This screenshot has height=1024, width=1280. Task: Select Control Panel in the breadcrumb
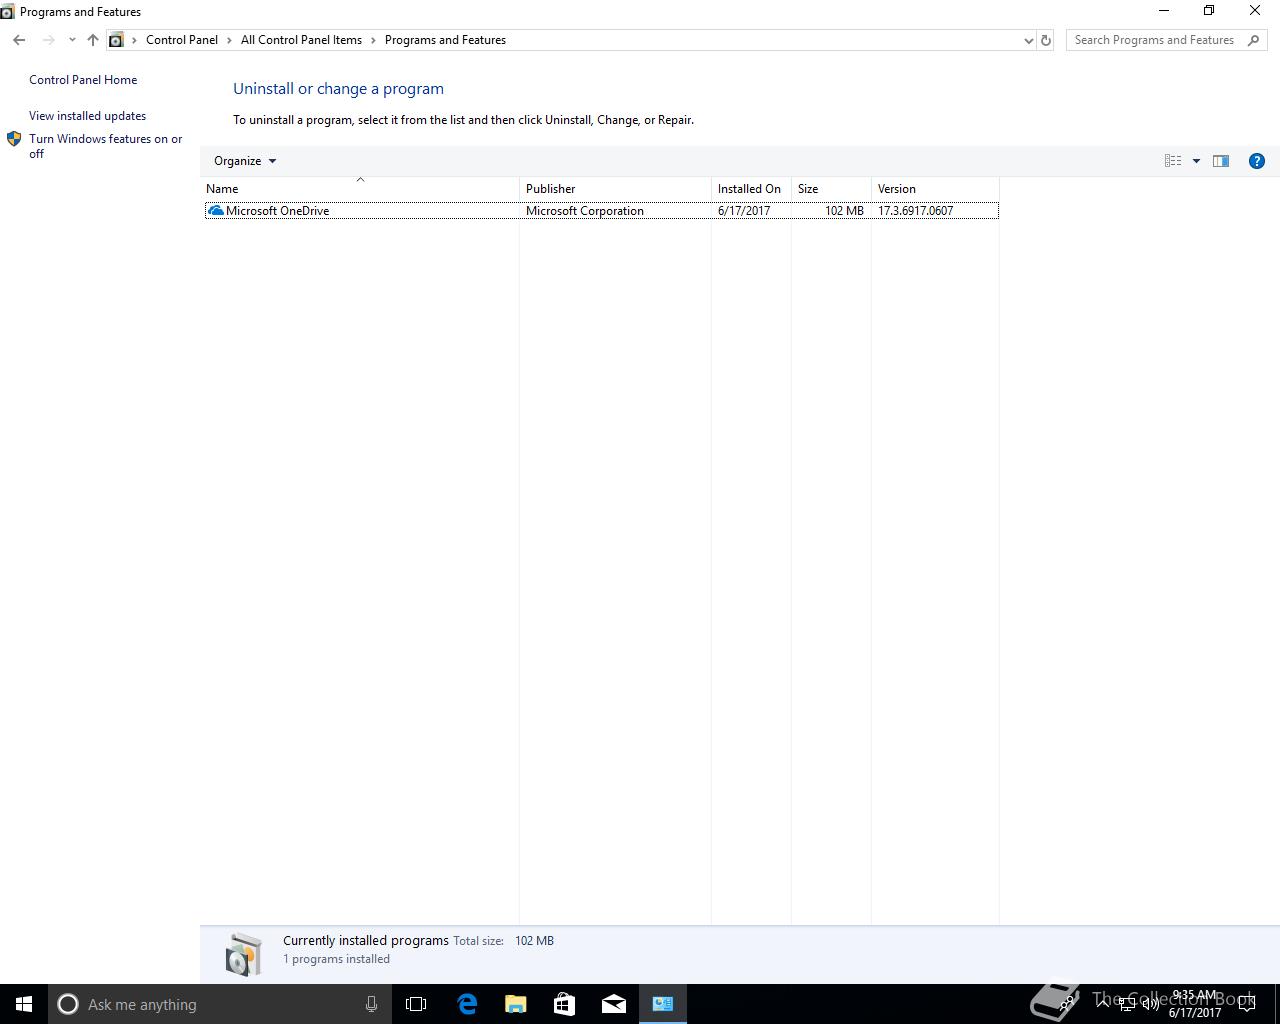coord(182,40)
